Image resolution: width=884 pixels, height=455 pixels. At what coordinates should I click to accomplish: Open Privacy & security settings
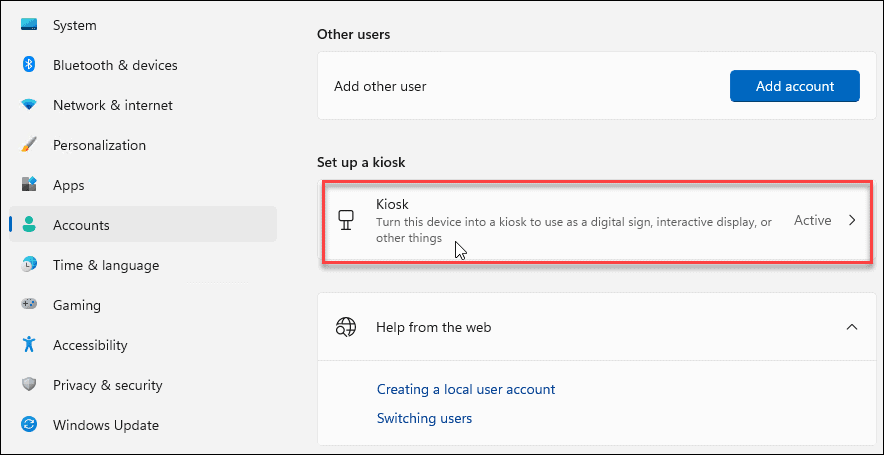[108, 386]
